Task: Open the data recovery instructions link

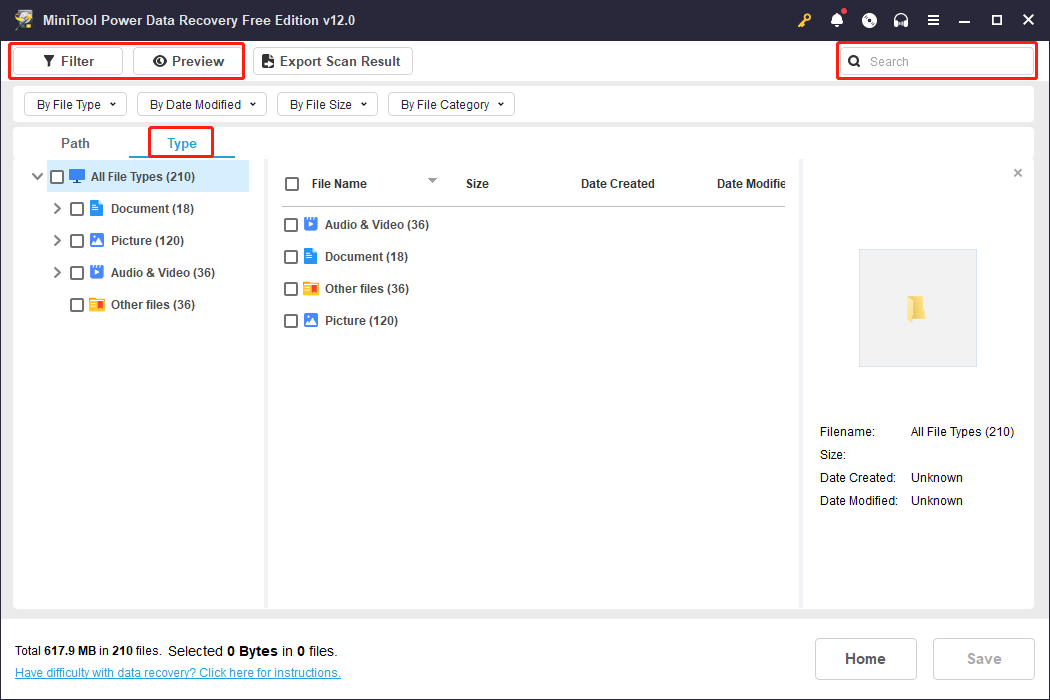Action: click(178, 672)
